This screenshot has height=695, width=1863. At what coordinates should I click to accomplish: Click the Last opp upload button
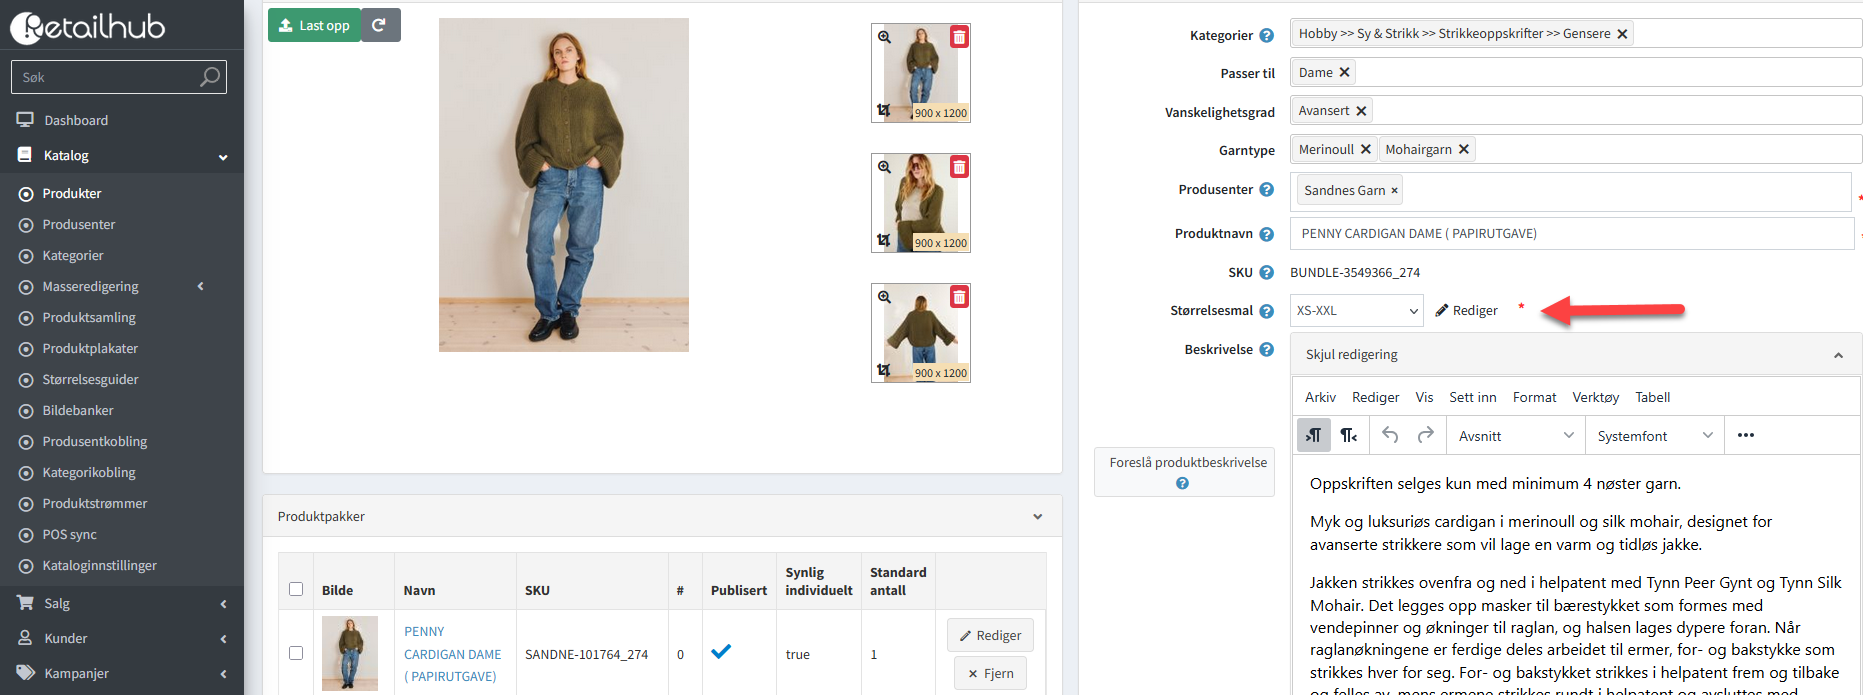click(x=314, y=25)
